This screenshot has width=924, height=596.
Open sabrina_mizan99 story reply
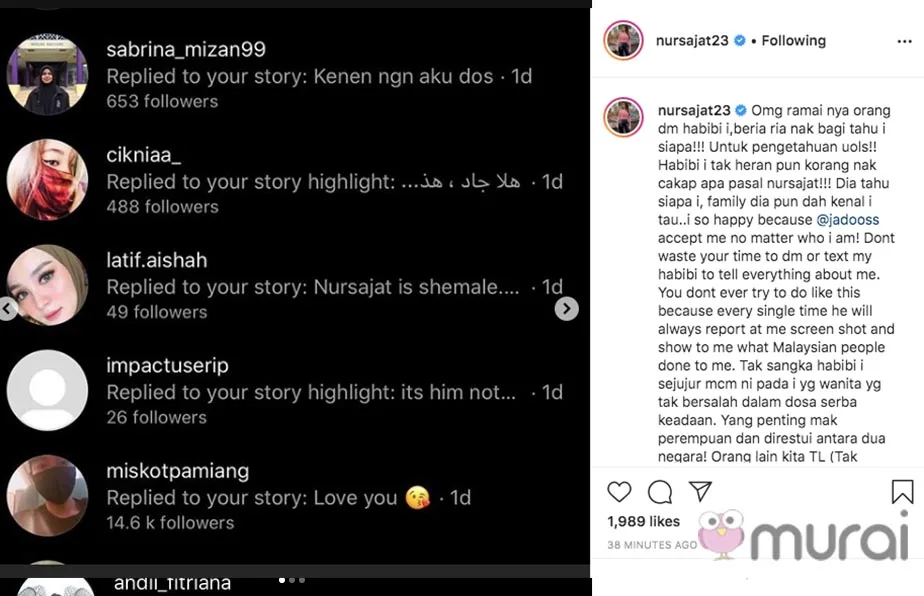(x=300, y=76)
